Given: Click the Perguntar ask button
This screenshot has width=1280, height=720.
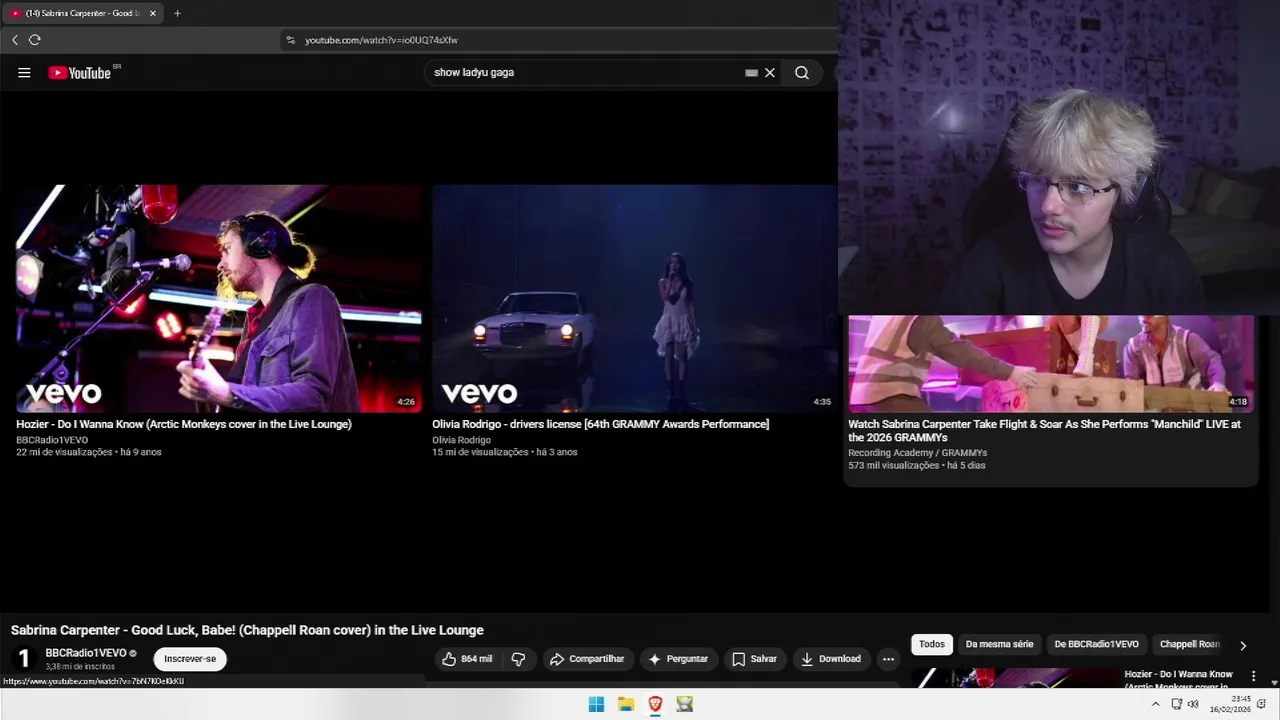Looking at the screenshot, I should click(x=678, y=659).
